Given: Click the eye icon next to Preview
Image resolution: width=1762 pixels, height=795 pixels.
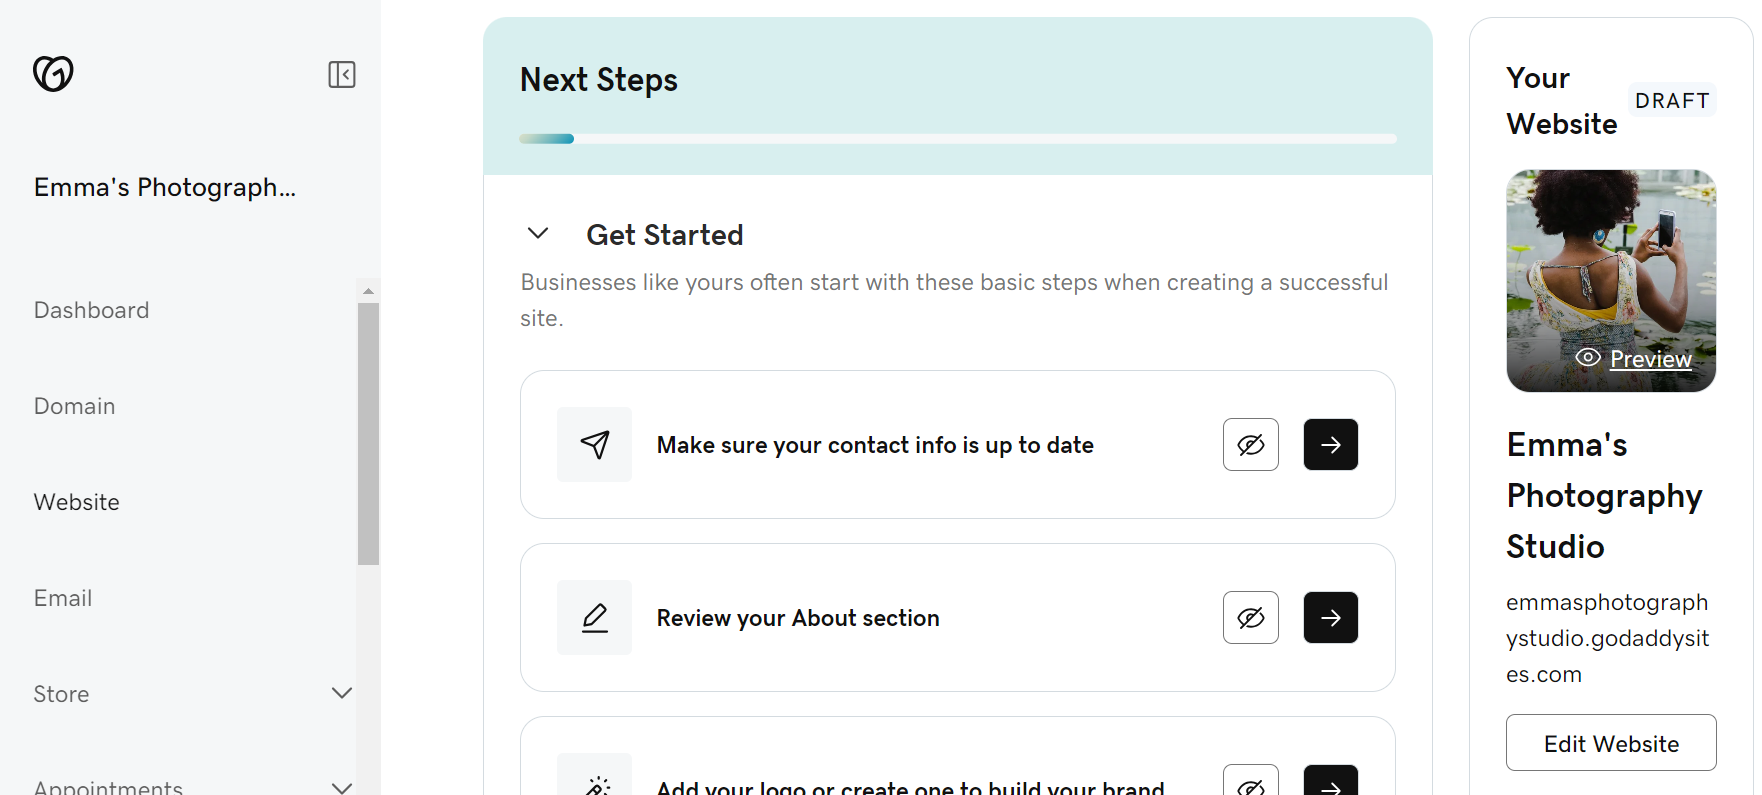Looking at the screenshot, I should click(1587, 357).
